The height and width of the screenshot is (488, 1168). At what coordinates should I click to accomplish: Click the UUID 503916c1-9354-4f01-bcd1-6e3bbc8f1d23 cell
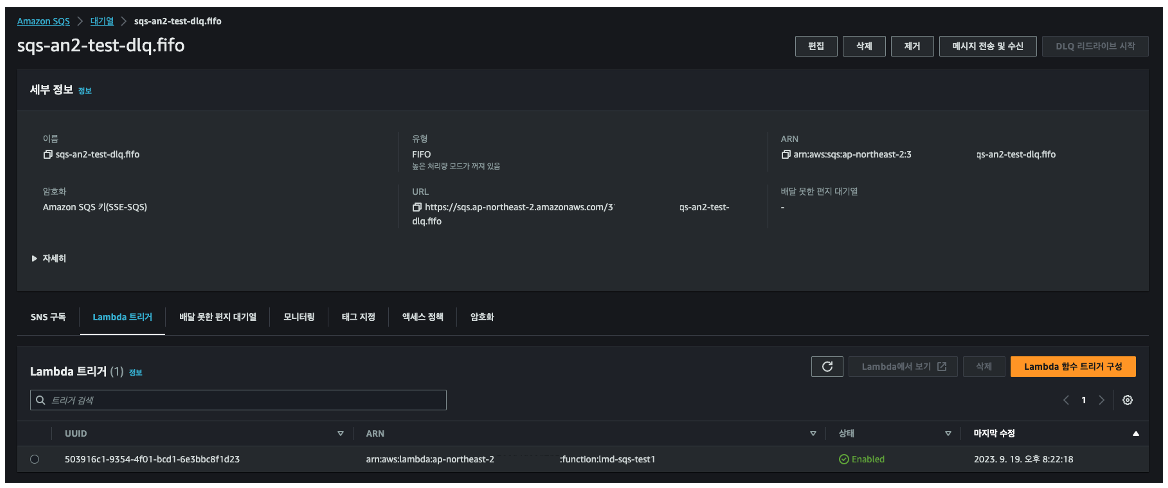tap(152, 459)
